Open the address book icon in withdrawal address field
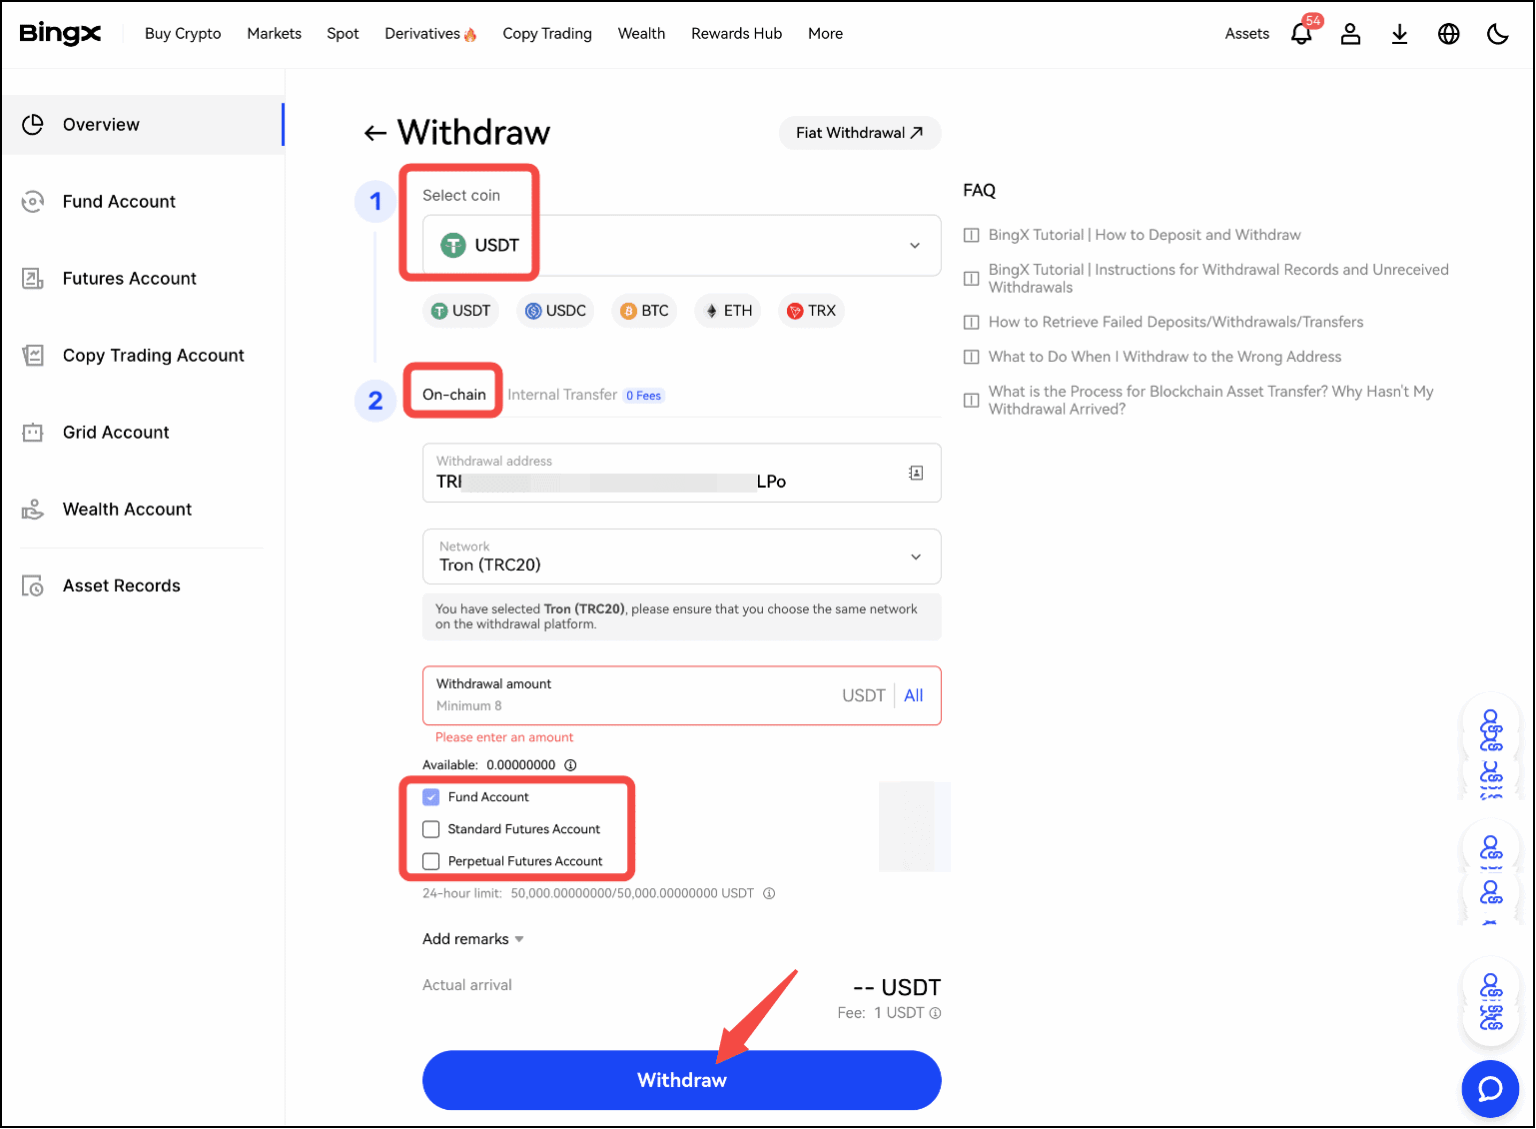1536x1129 pixels. [915, 472]
